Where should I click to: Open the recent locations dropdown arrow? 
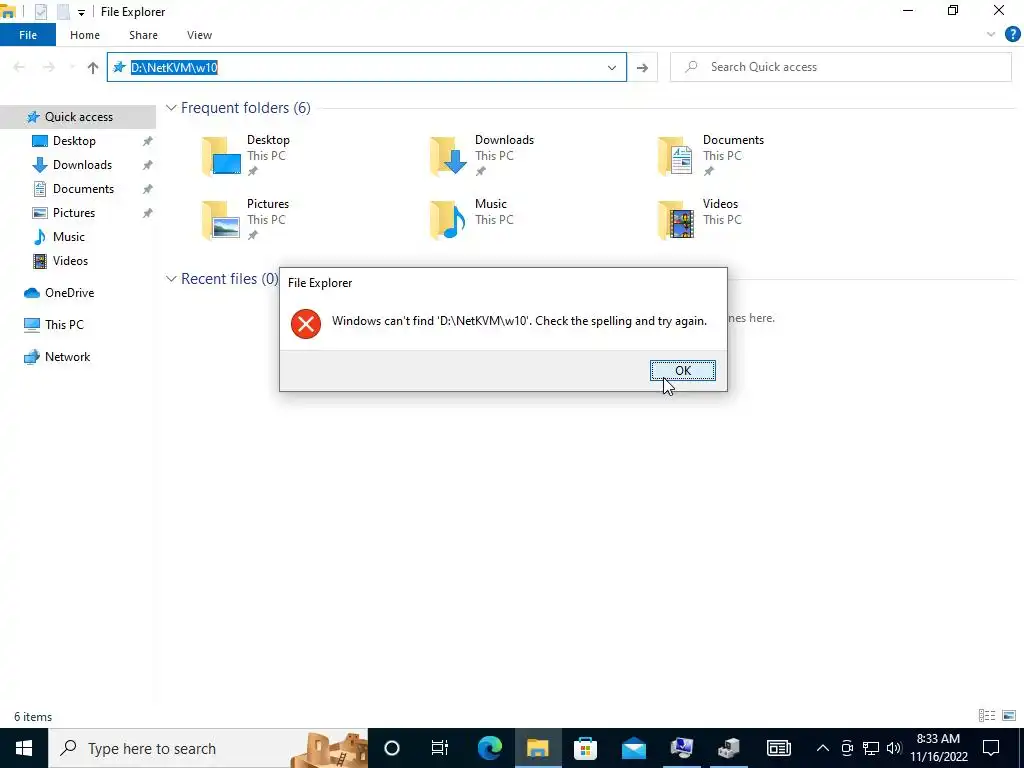coord(72,67)
